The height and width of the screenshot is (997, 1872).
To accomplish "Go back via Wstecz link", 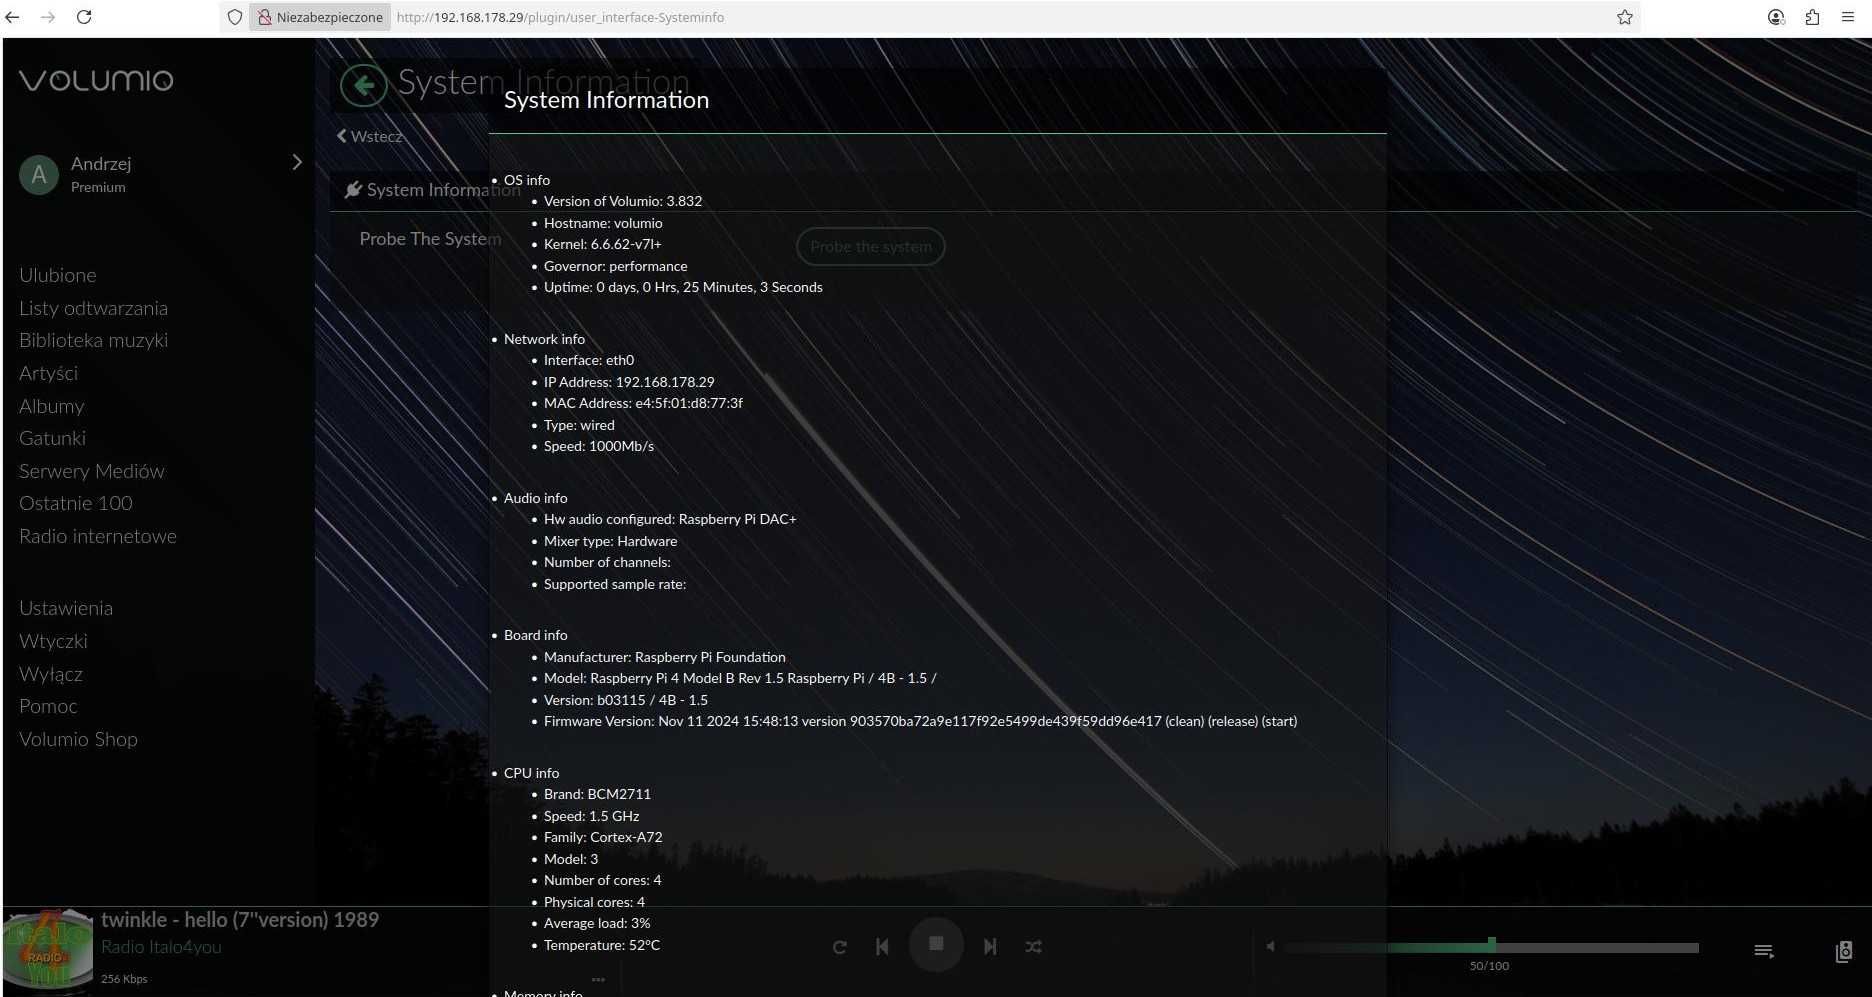I will 369,136.
